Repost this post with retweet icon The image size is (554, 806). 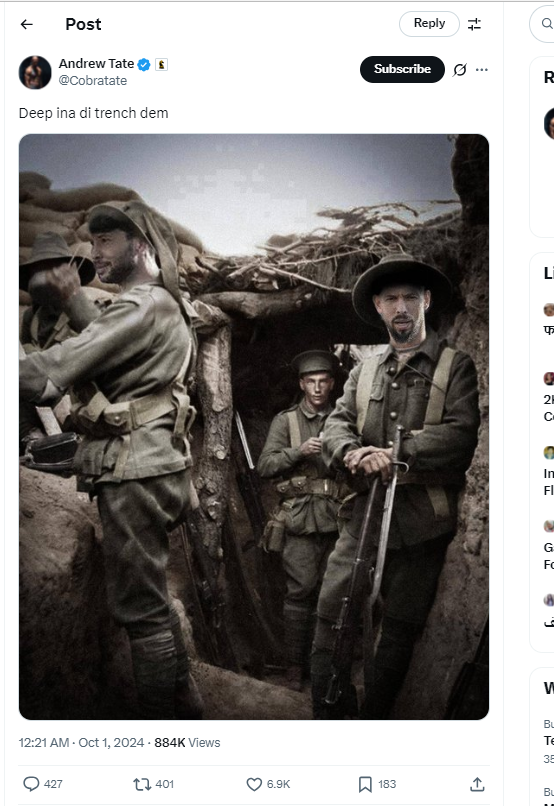(141, 784)
